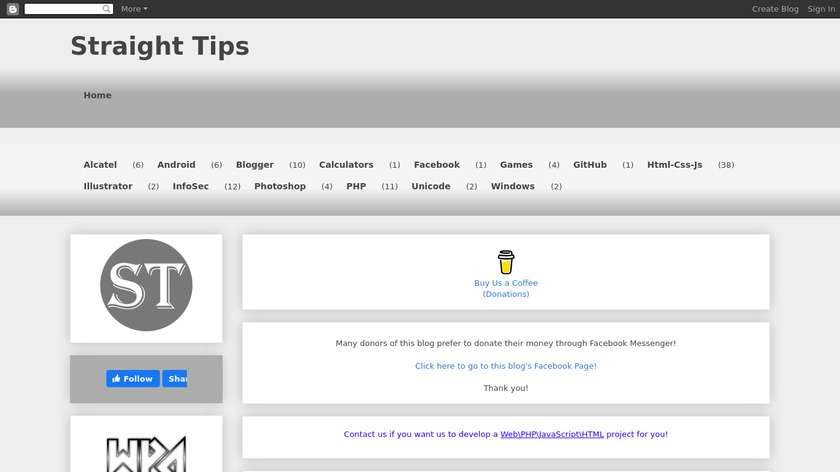Open the Illustrator label
The width and height of the screenshot is (840, 472).
108,186
